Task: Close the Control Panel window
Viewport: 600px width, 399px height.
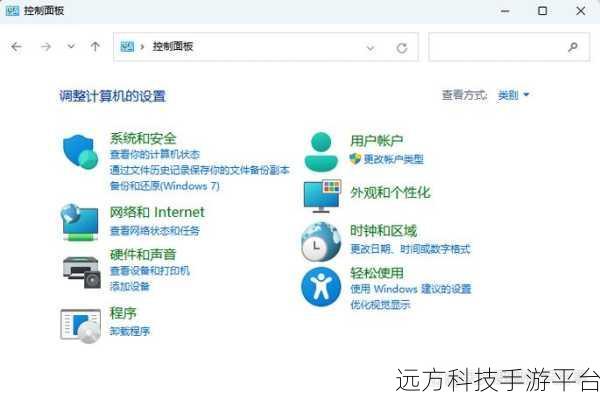Action: click(580, 11)
